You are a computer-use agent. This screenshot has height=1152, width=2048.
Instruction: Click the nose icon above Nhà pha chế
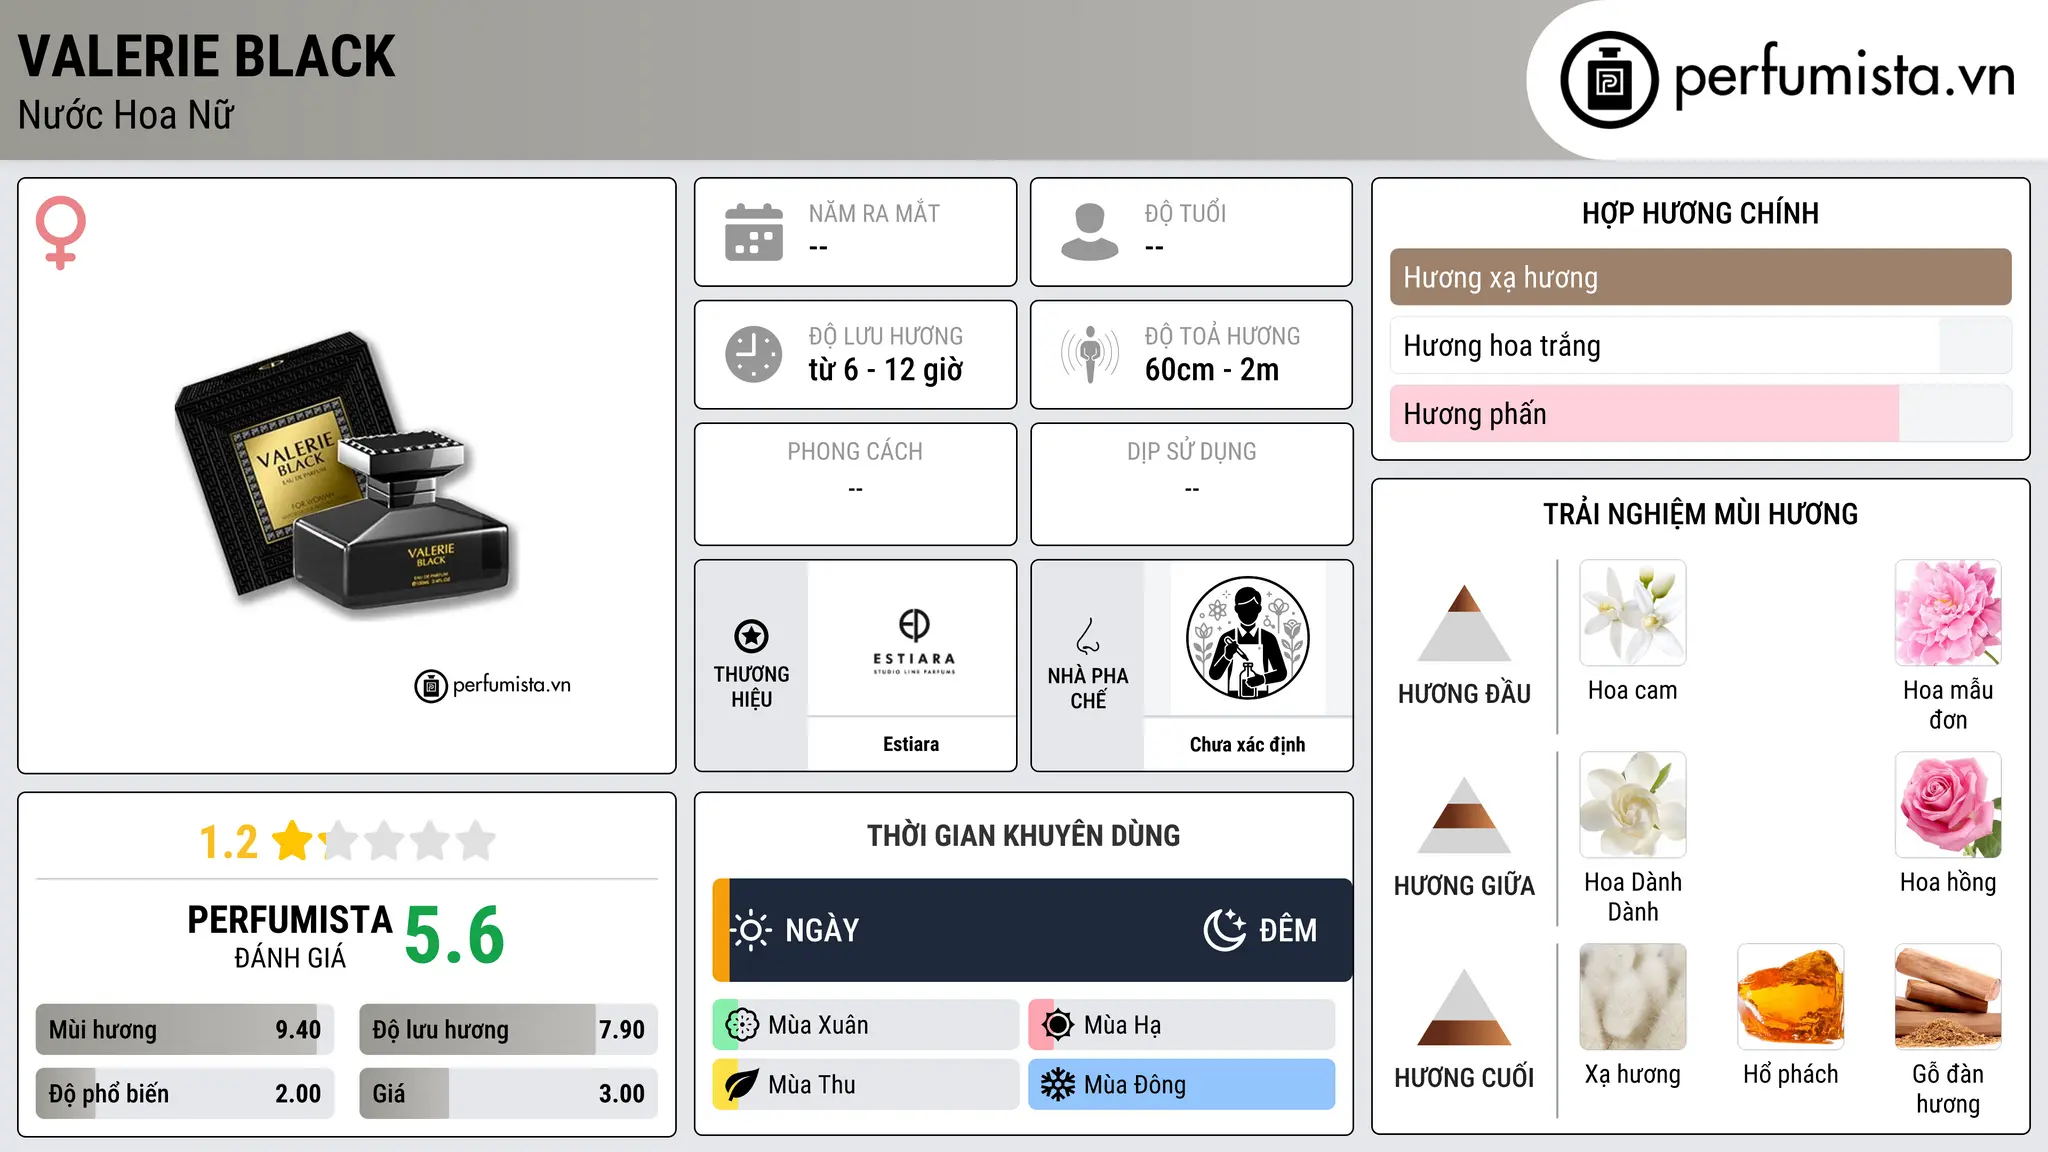tap(1088, 636)
